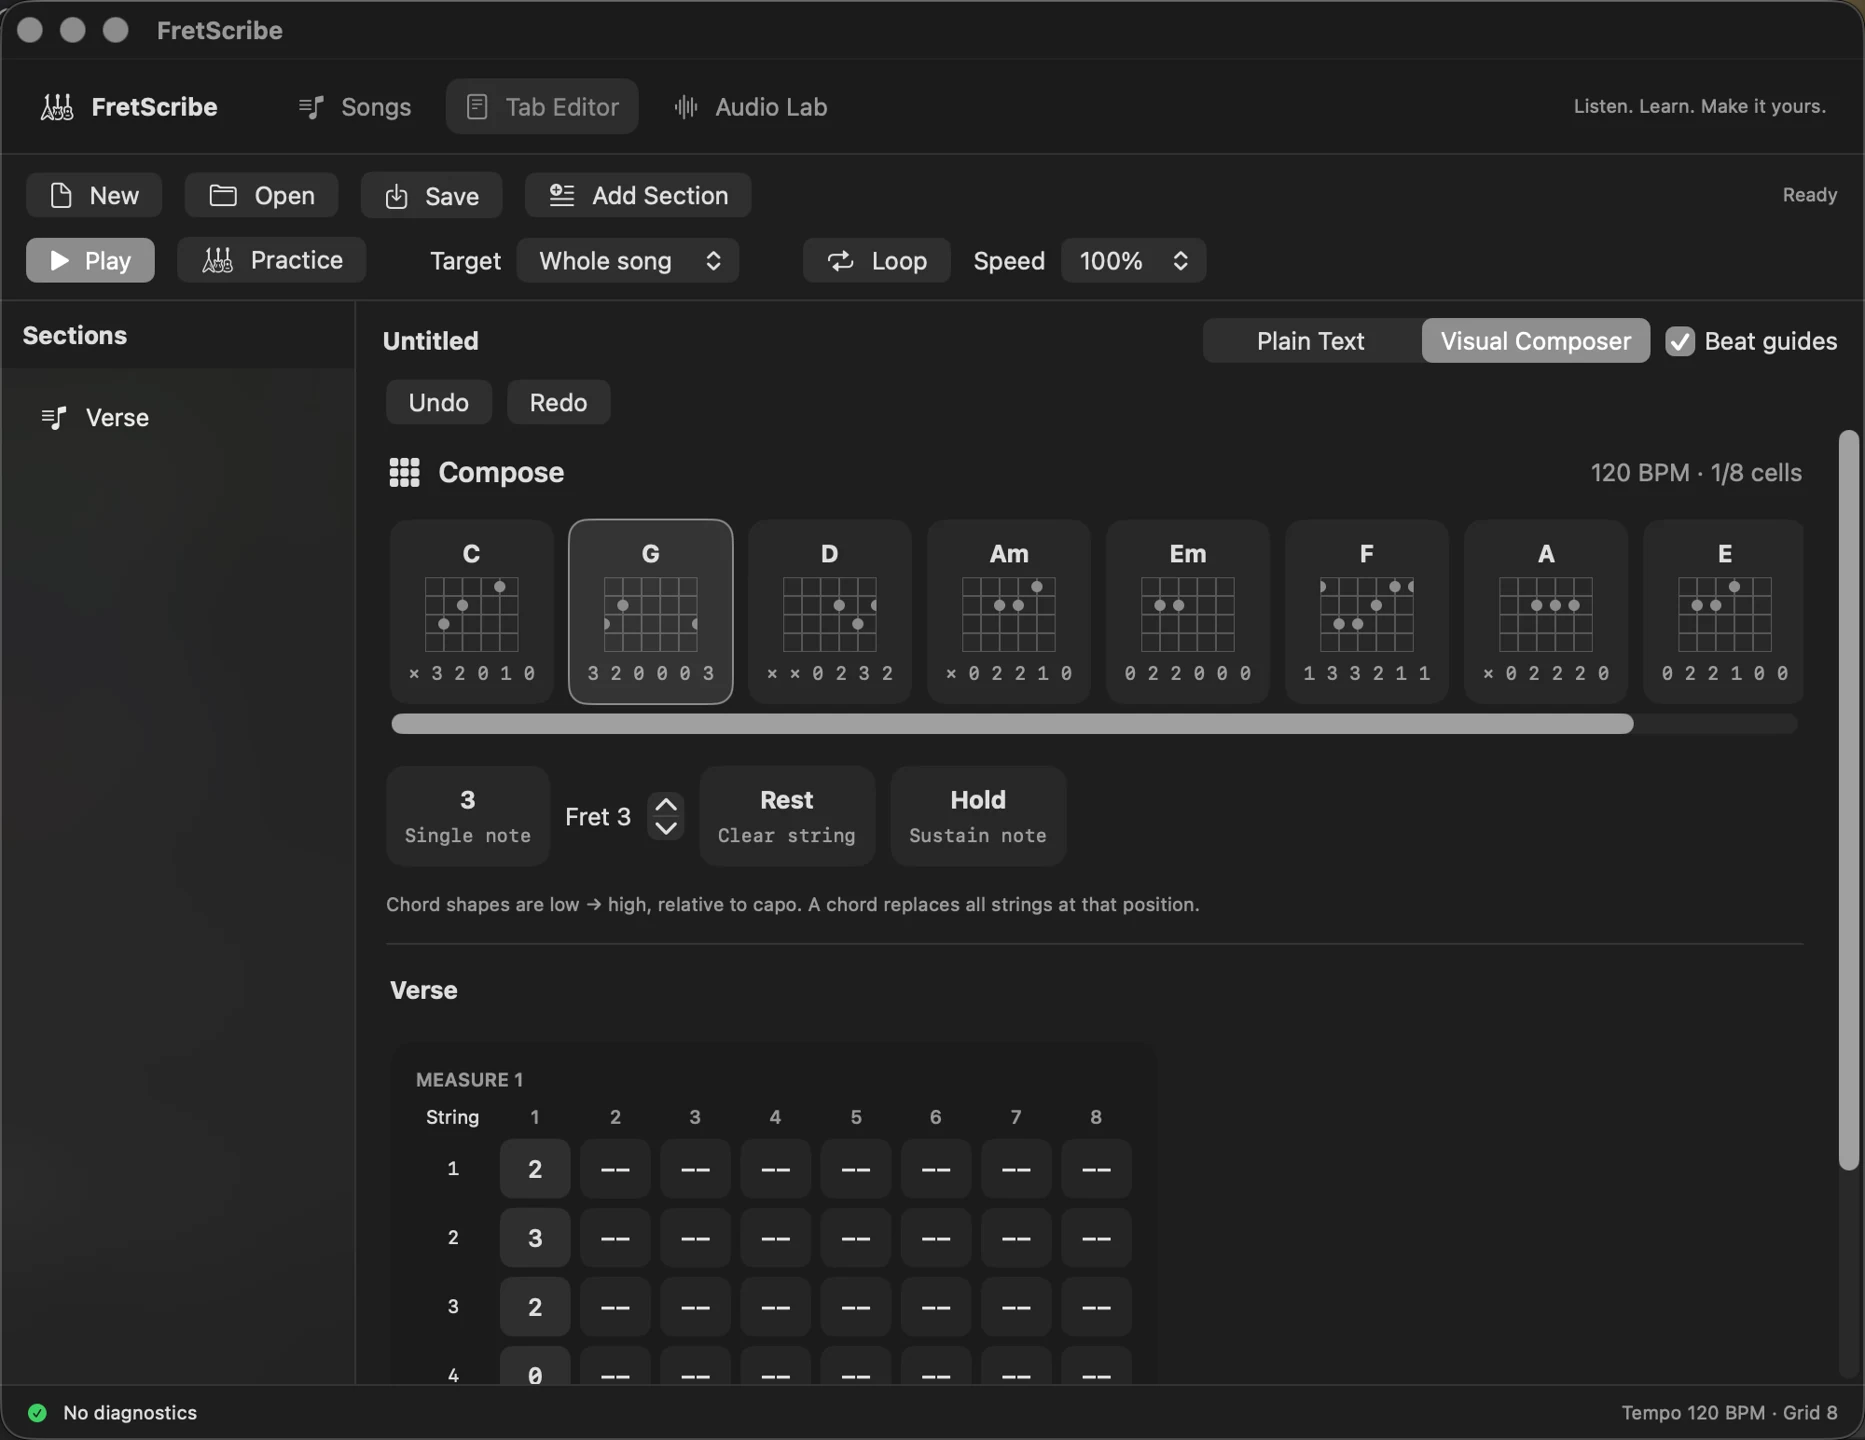Viewport: 1865px width, 1440px height.
Task: Start playback with Play button
Action: click(90, 260)
